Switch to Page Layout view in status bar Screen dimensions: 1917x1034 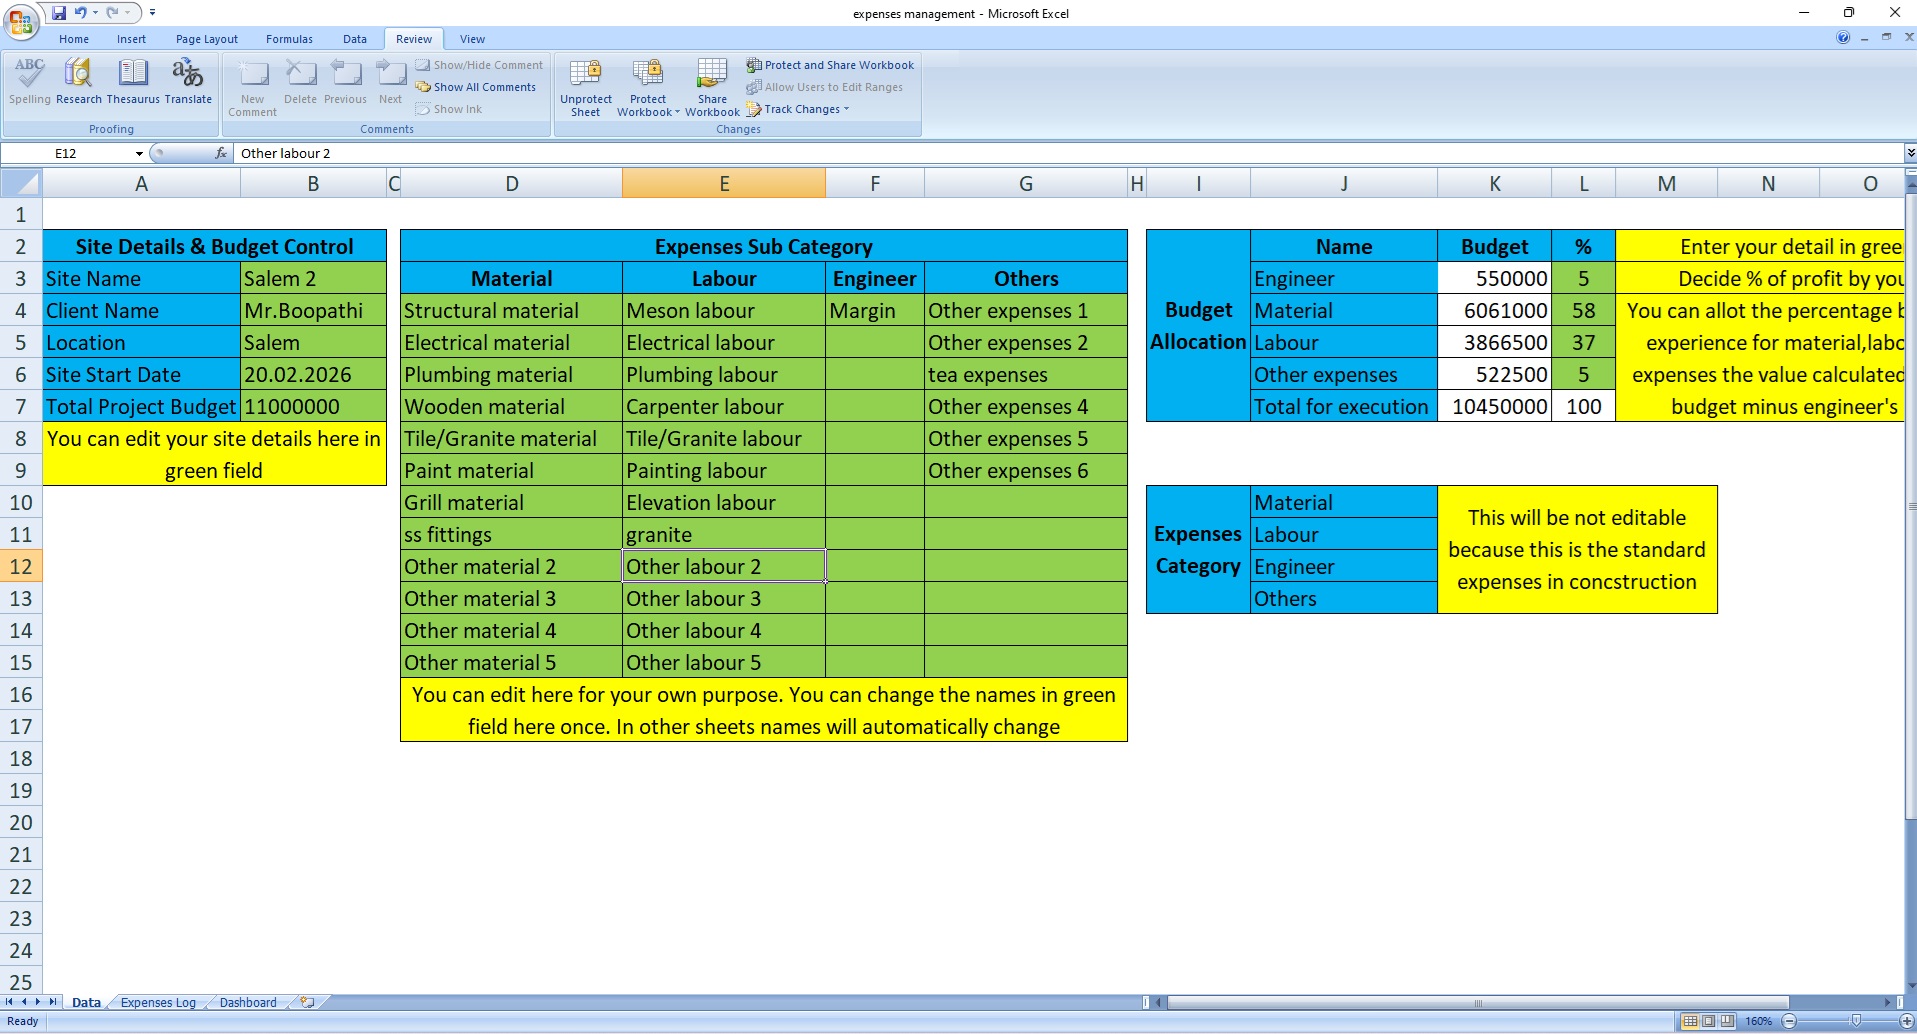click(x=1708, y=1021)
